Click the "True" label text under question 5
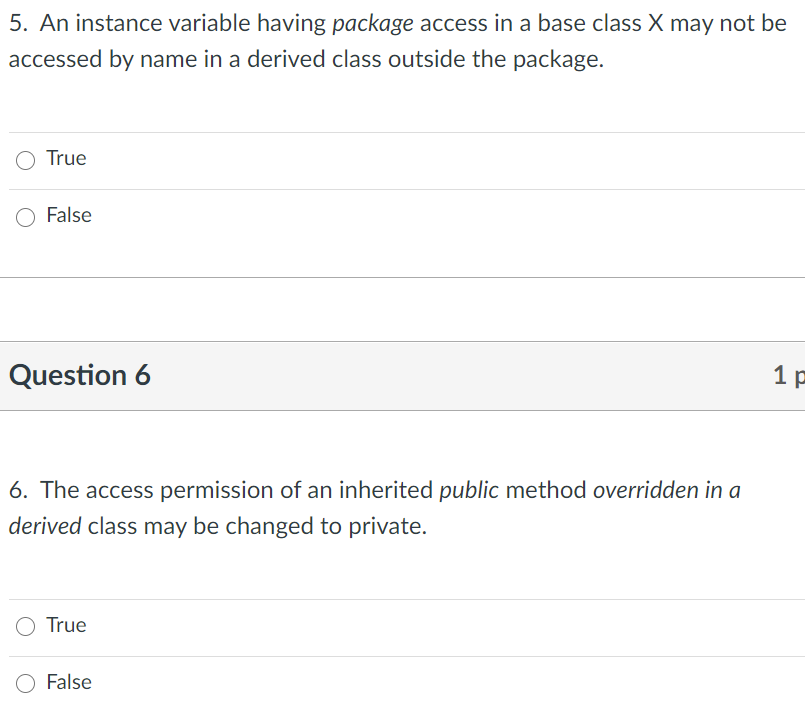 [66, 158]
